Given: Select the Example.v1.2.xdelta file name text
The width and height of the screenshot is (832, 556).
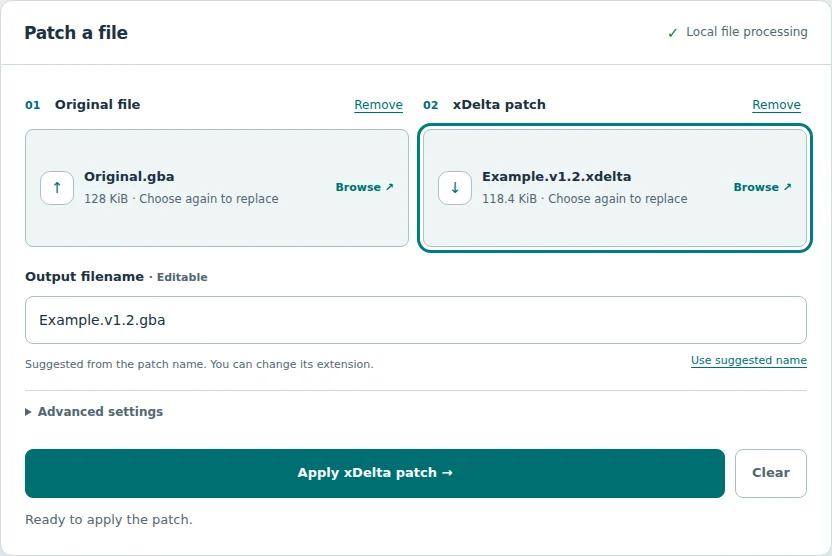Looking at the screenshot, I should pos(557,176).
